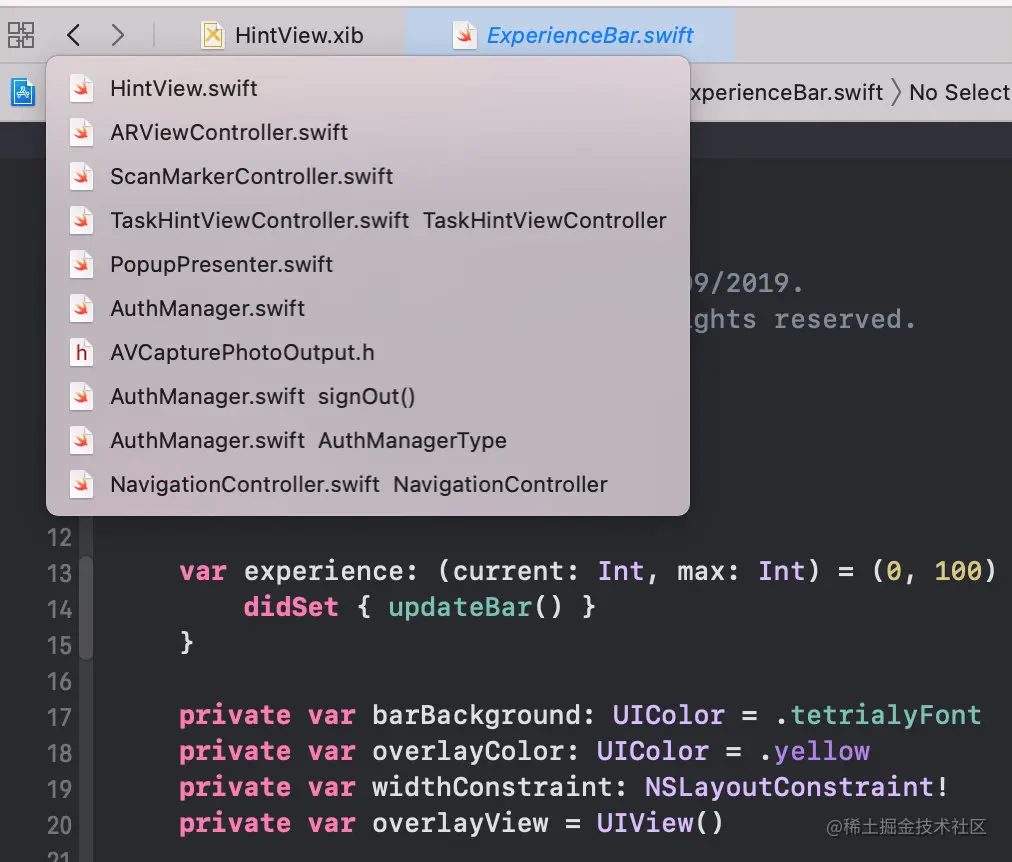Go to NavigationController.swift NavigationController entry

[x=368, y=485]
